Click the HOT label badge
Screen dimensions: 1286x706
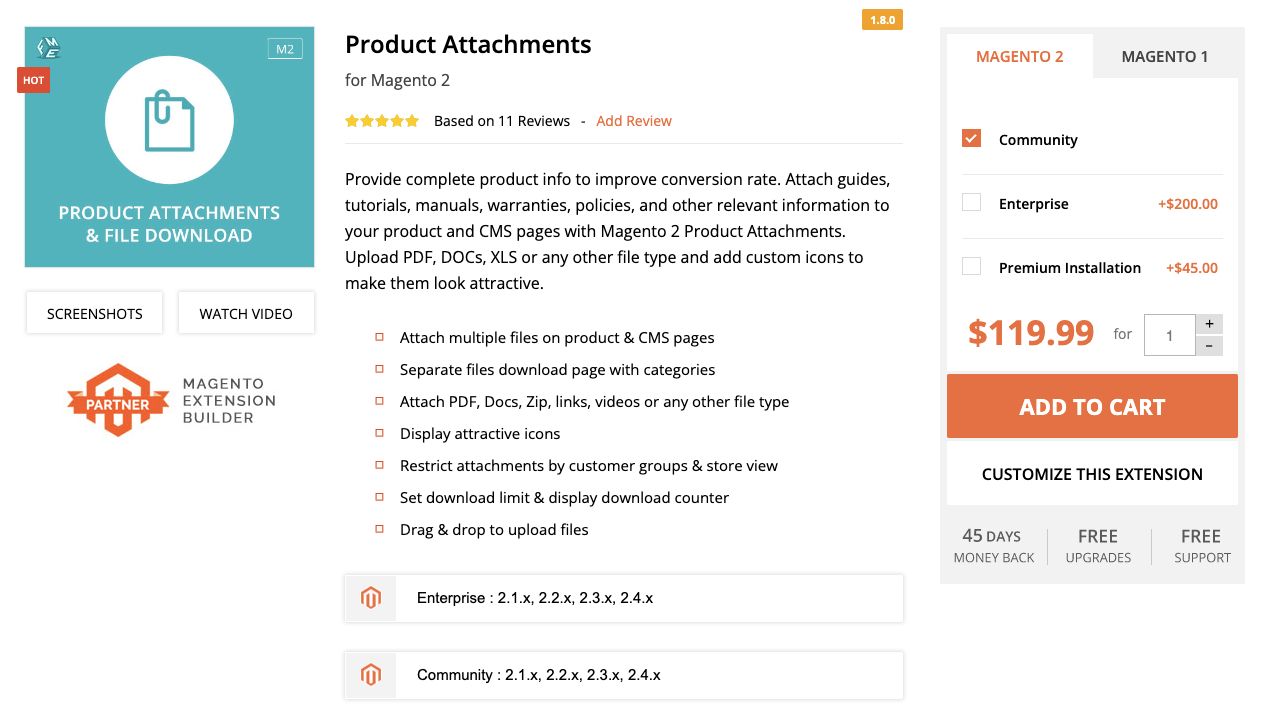click(x=33, y=80)
